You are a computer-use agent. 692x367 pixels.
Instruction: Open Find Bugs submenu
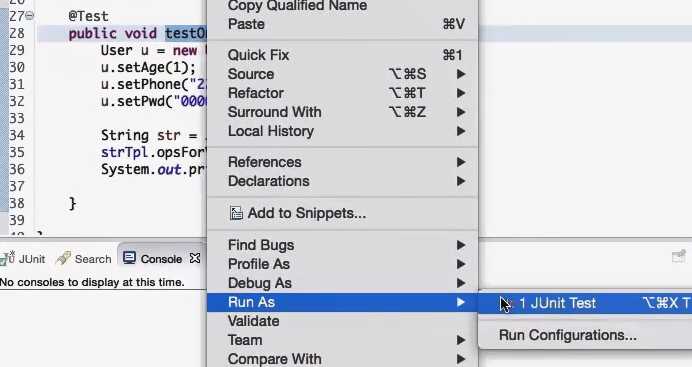click(x=342, y=245)
